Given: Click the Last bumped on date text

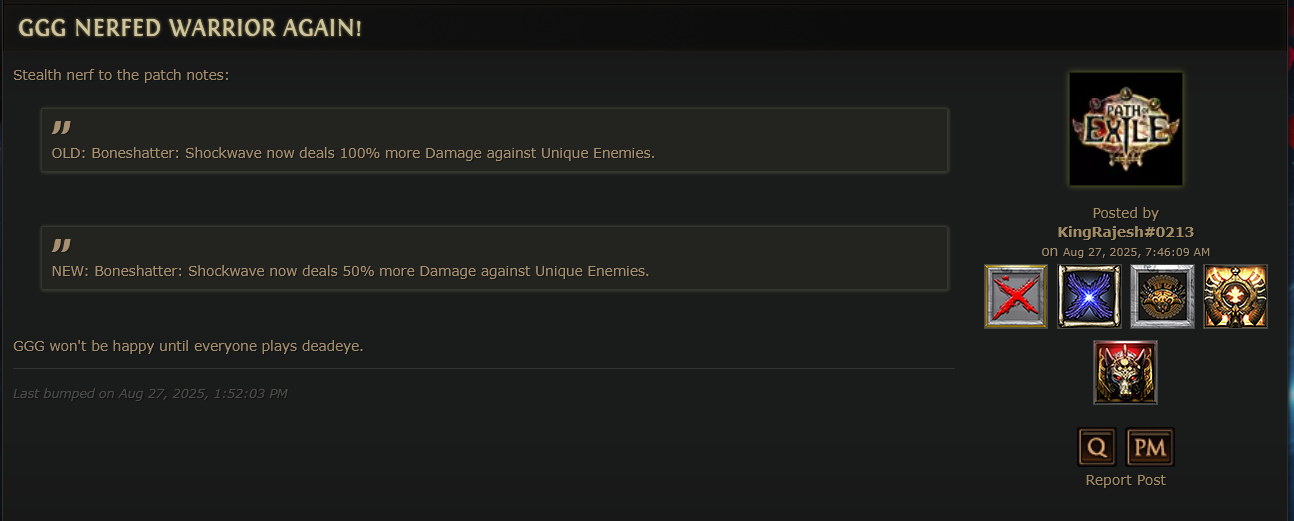Looking at the screenshot, I should point(150,393).
